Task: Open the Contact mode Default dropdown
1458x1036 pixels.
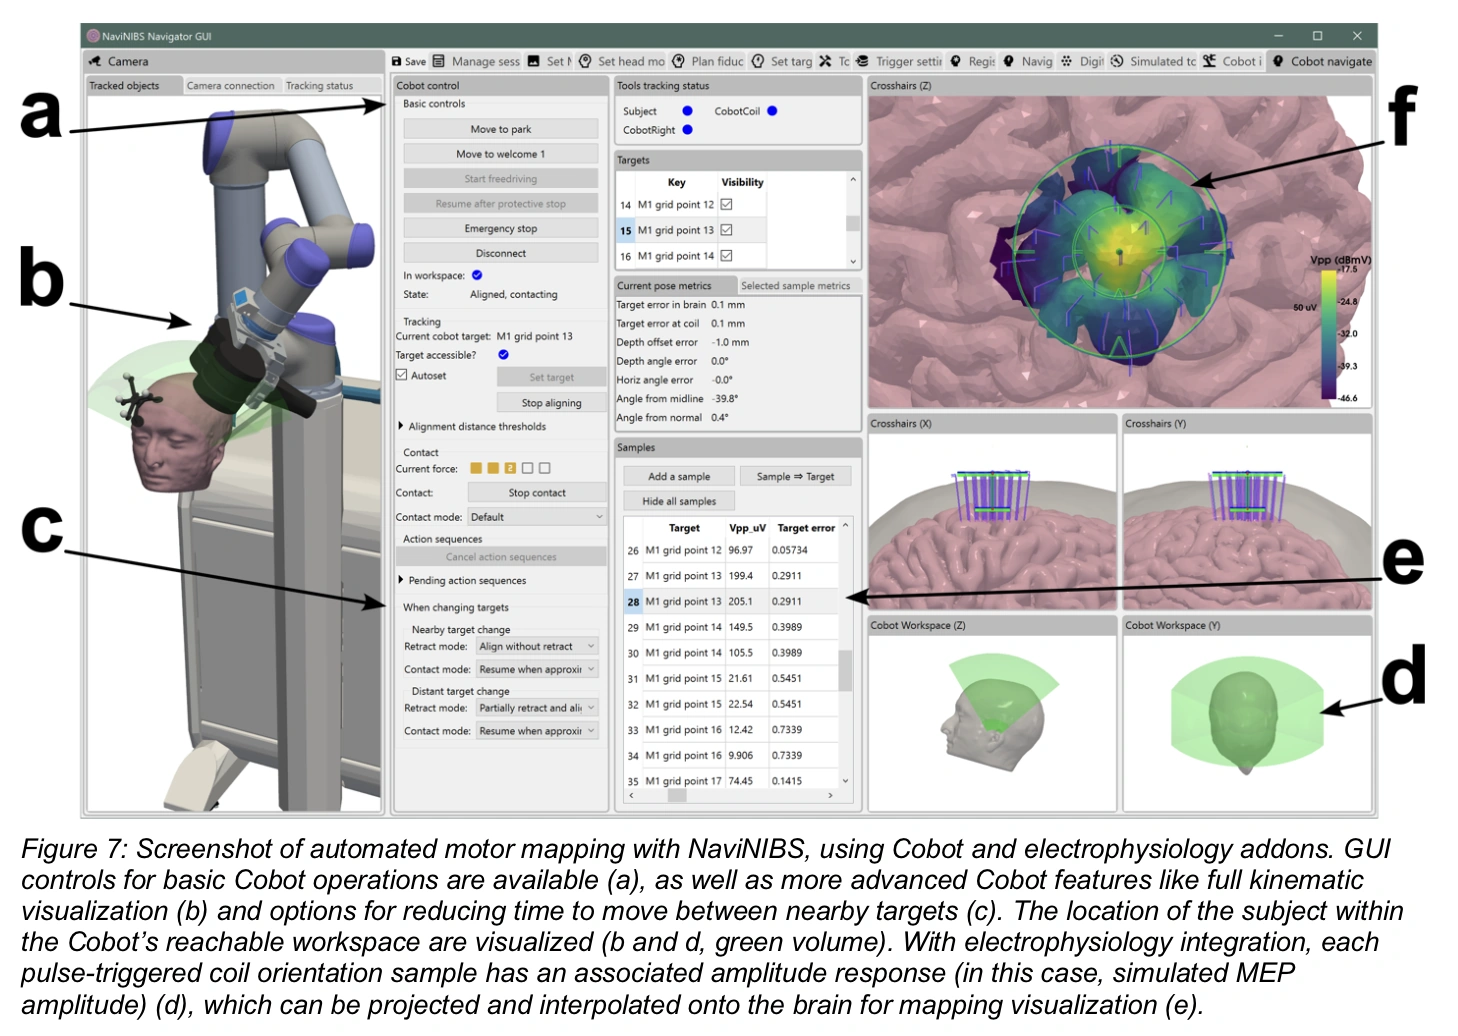Action: (x=537, y=517)
